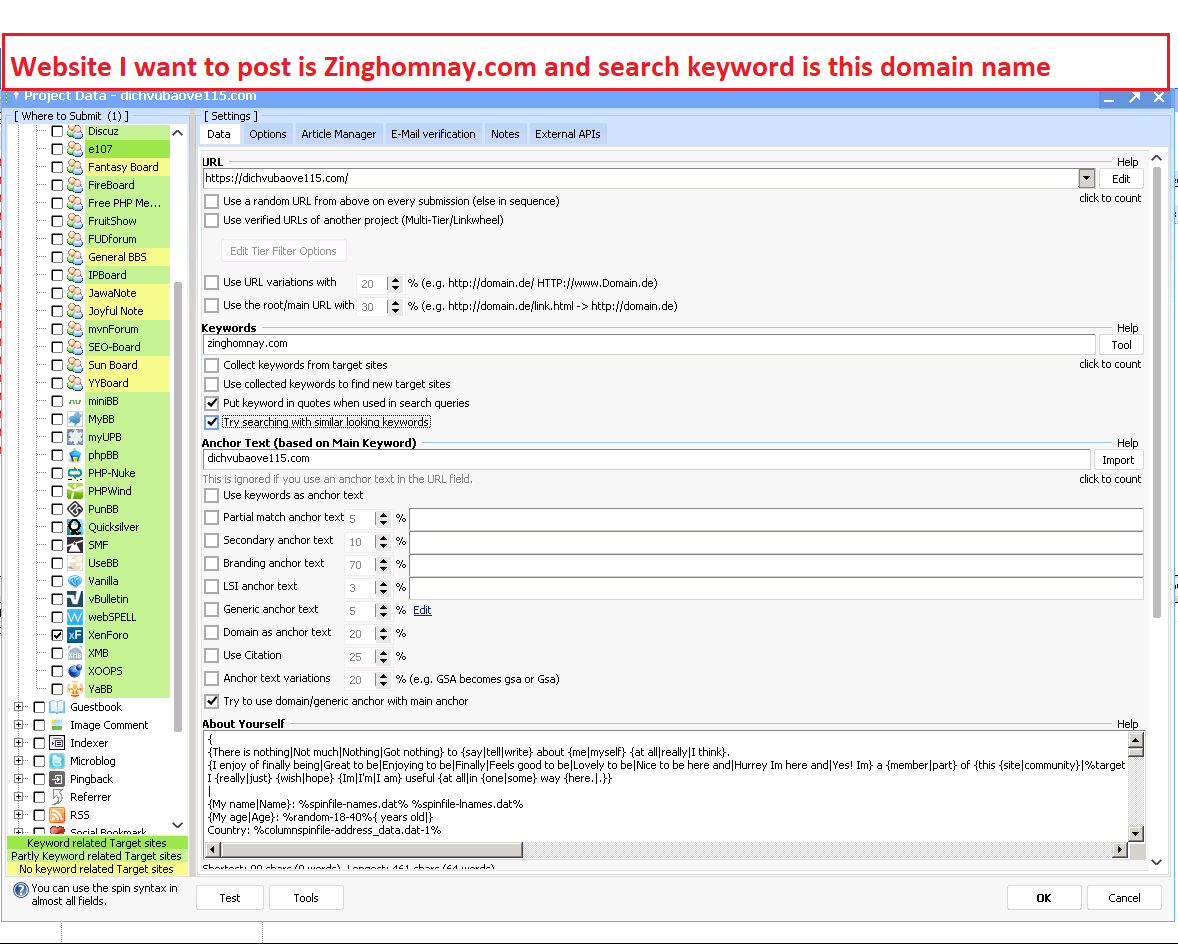Image resolution: width=1178 pixels, height=944 pixels.
Task: Expand the Microblog tree node
Action: pyautogui.click(x=19, y=761)
